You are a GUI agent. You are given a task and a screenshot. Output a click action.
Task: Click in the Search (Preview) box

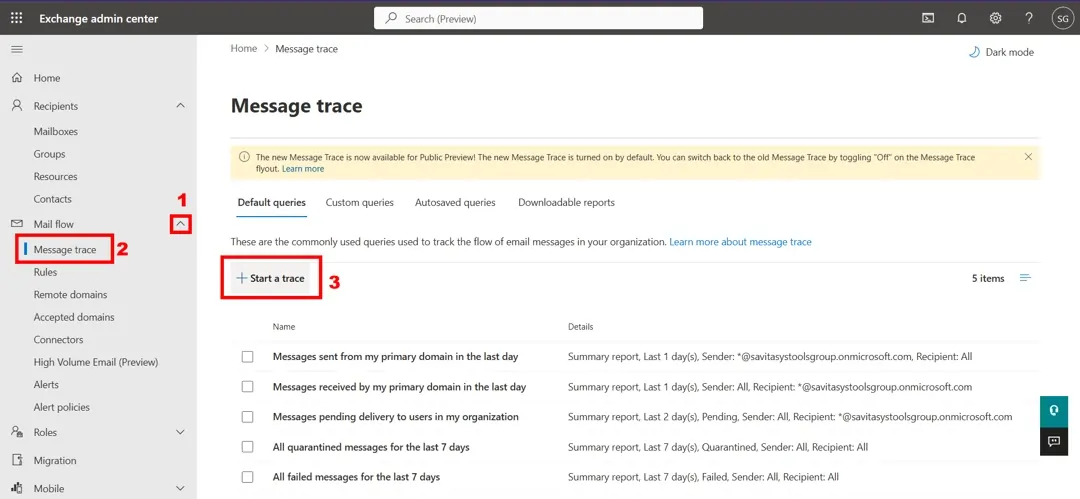click(x=539, y=19)
